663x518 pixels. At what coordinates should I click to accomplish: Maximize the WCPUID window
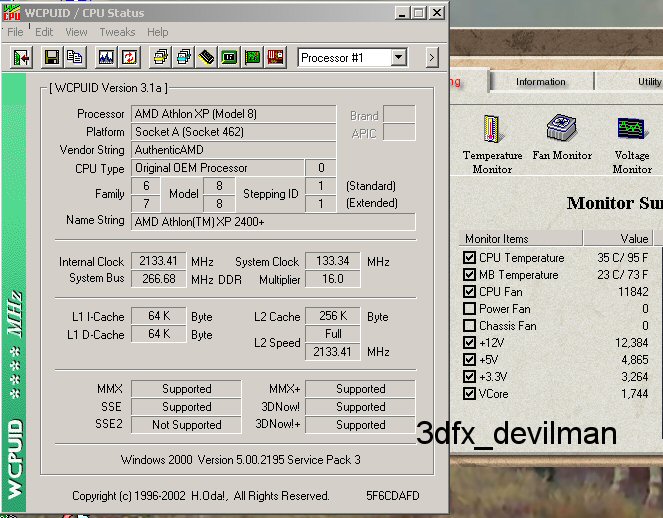tap(418, 13)
